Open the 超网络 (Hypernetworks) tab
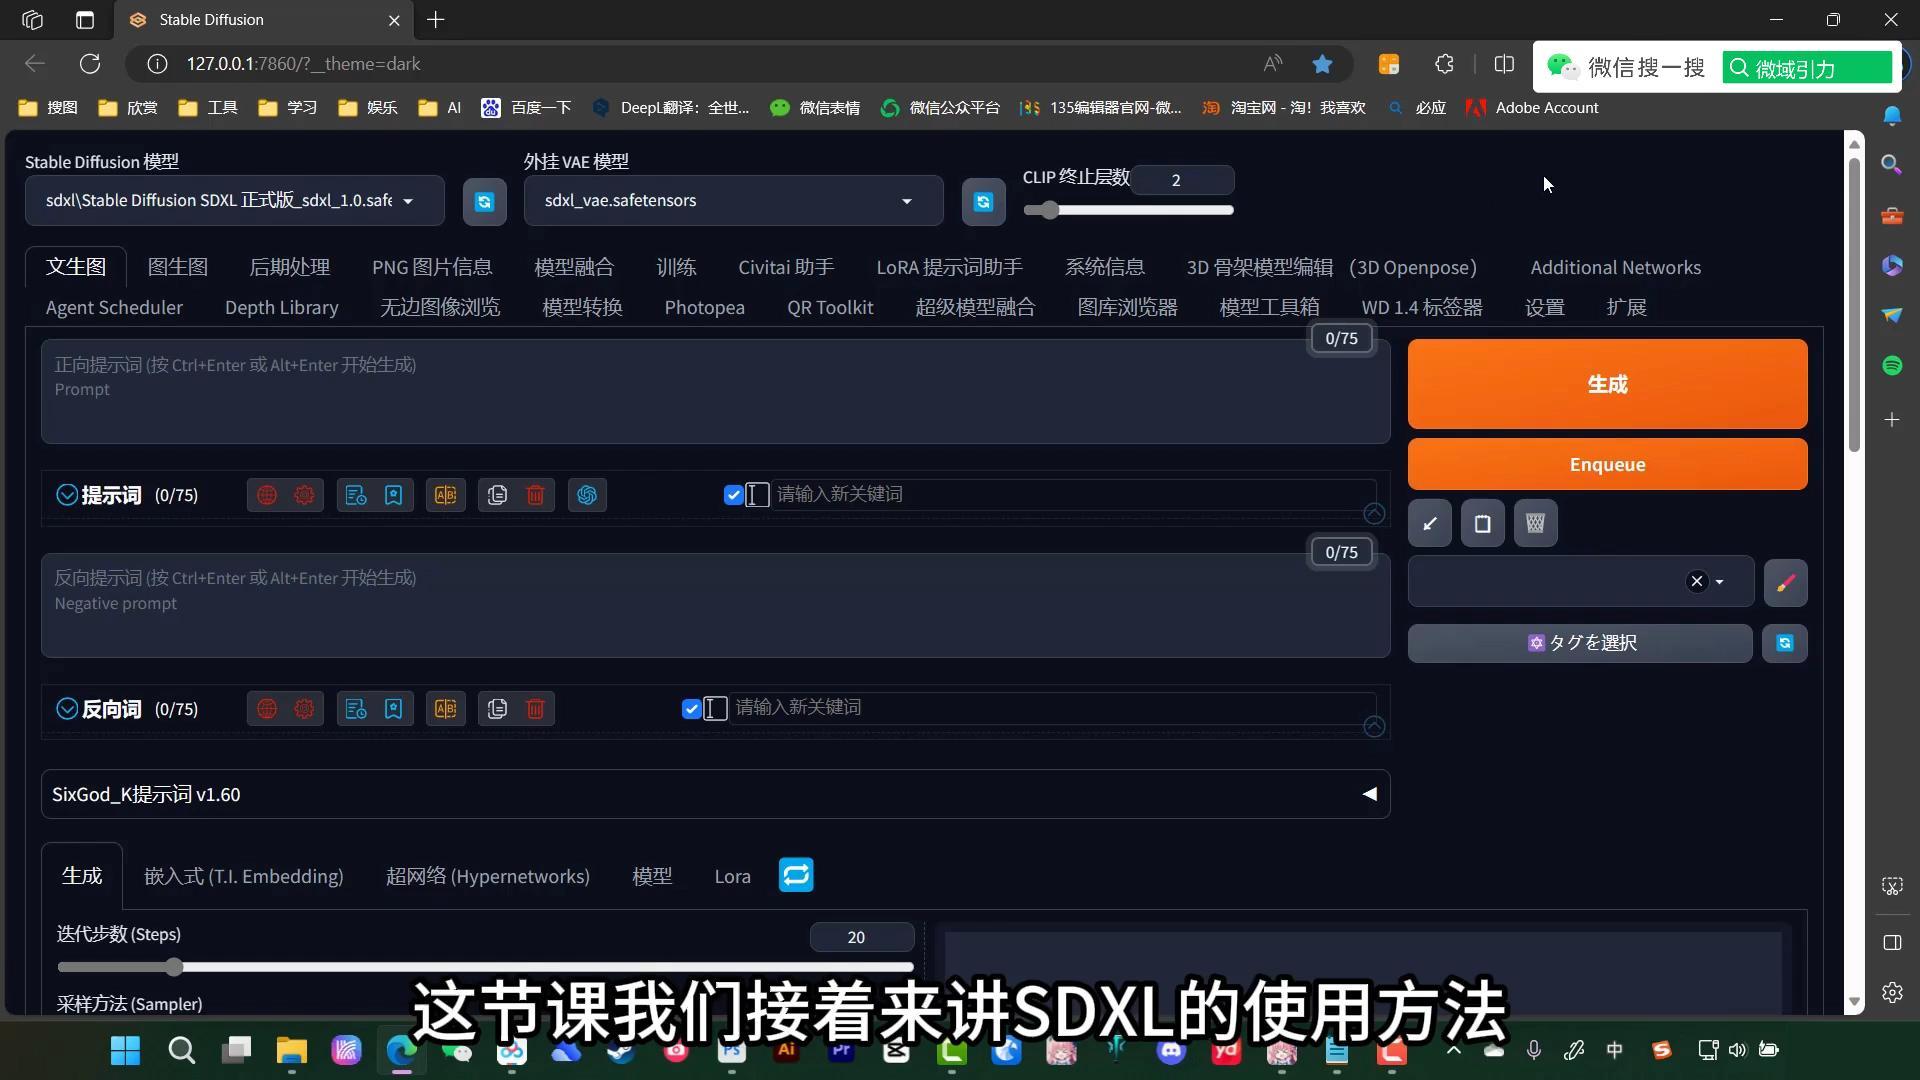1920x1080 pixels. (x=488, y=876)
